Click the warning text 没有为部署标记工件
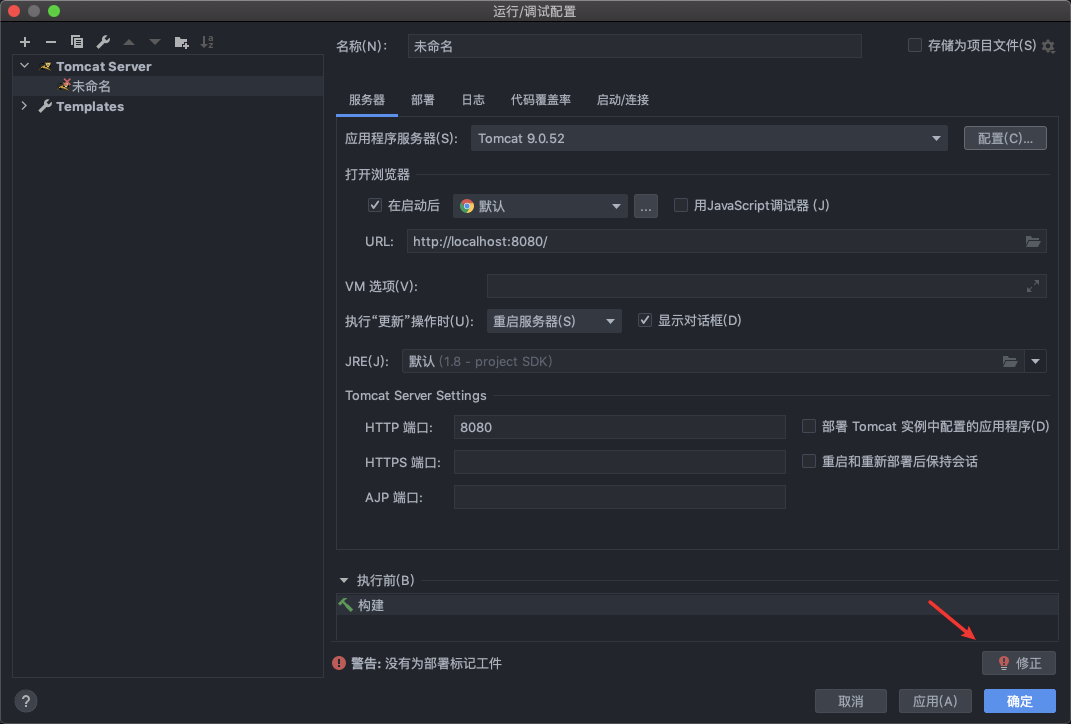 coord(443,663)
